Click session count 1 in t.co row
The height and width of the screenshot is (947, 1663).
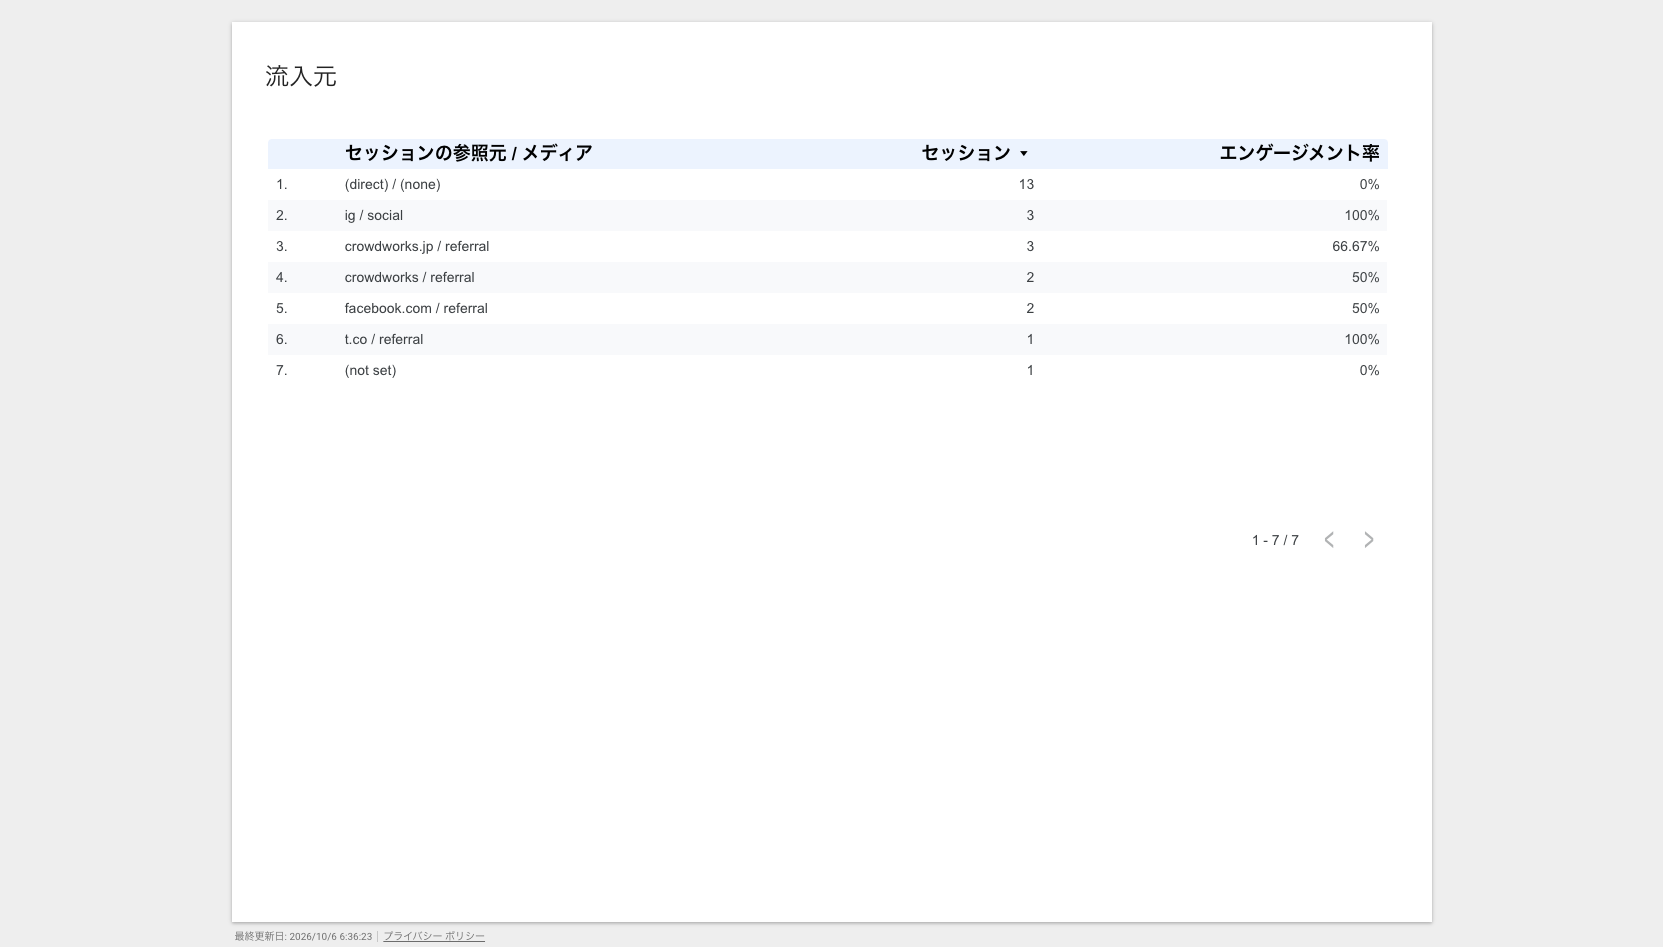(x=1030, y=339)
